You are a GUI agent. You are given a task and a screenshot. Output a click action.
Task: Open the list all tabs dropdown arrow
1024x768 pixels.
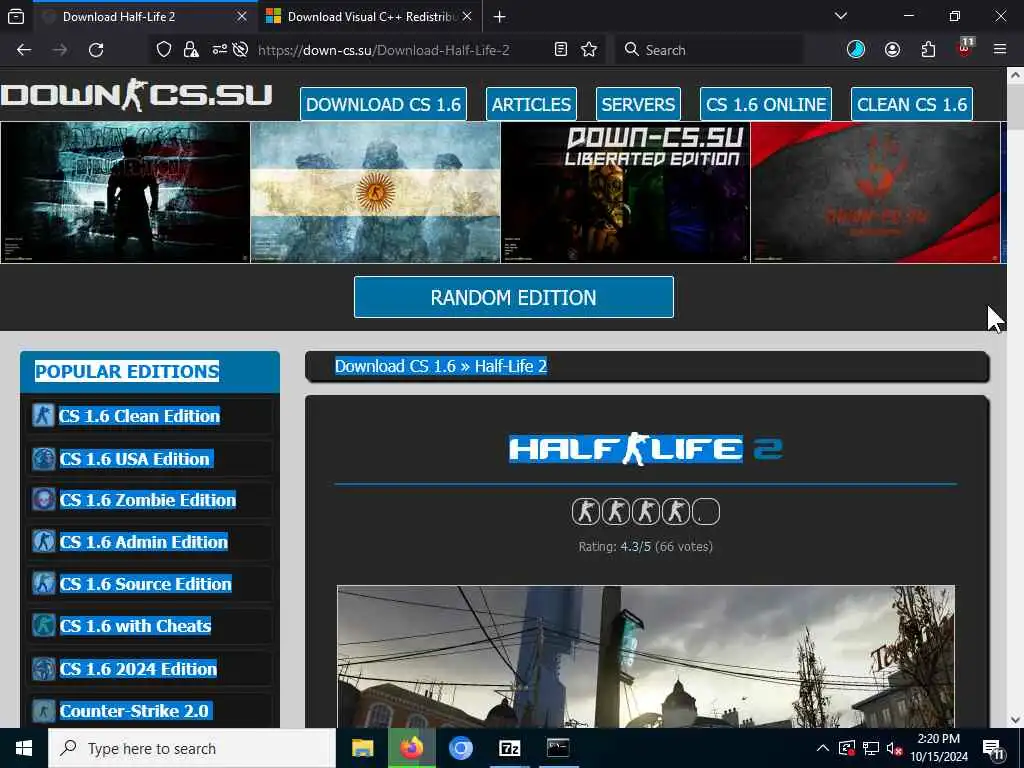(841, 16)
